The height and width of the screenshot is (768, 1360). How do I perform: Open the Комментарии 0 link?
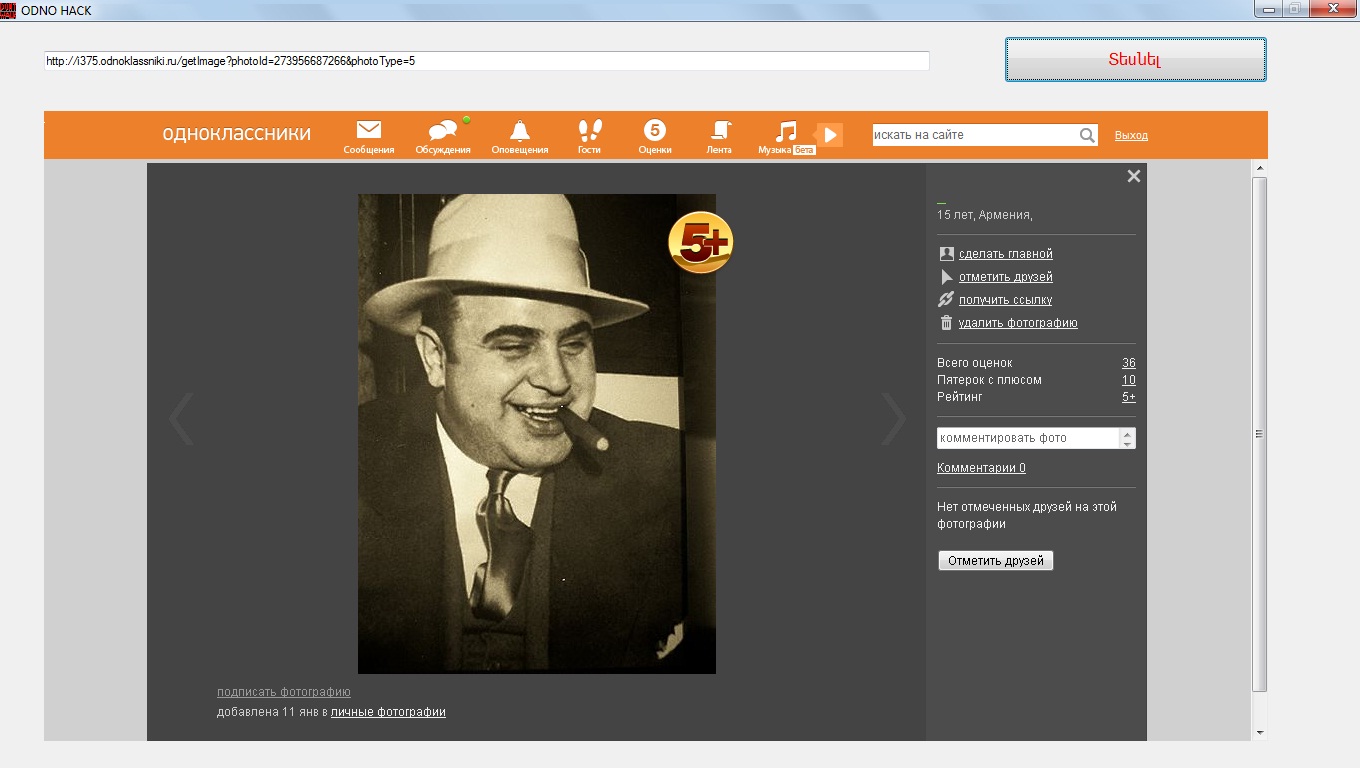pos(981,468)
